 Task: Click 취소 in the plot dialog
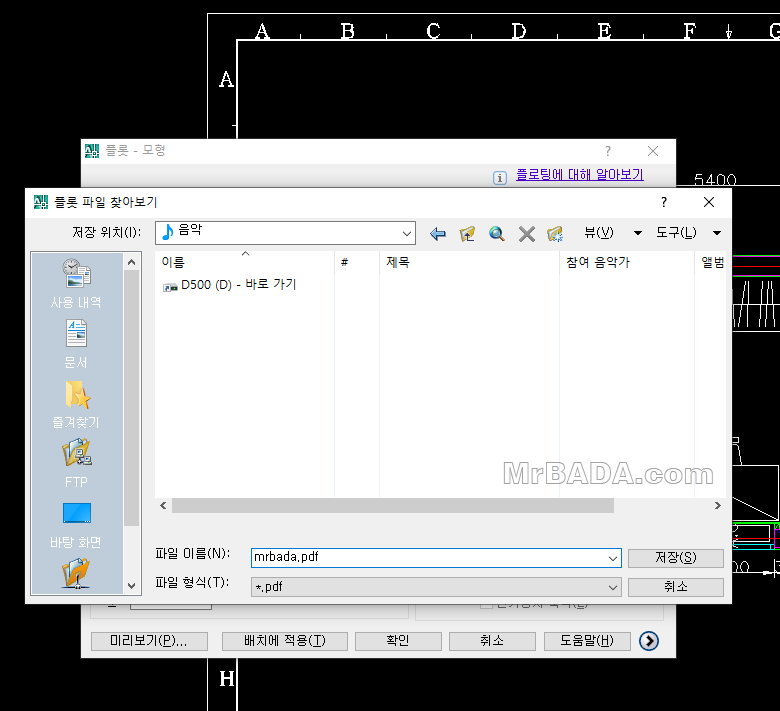point(492,641)
